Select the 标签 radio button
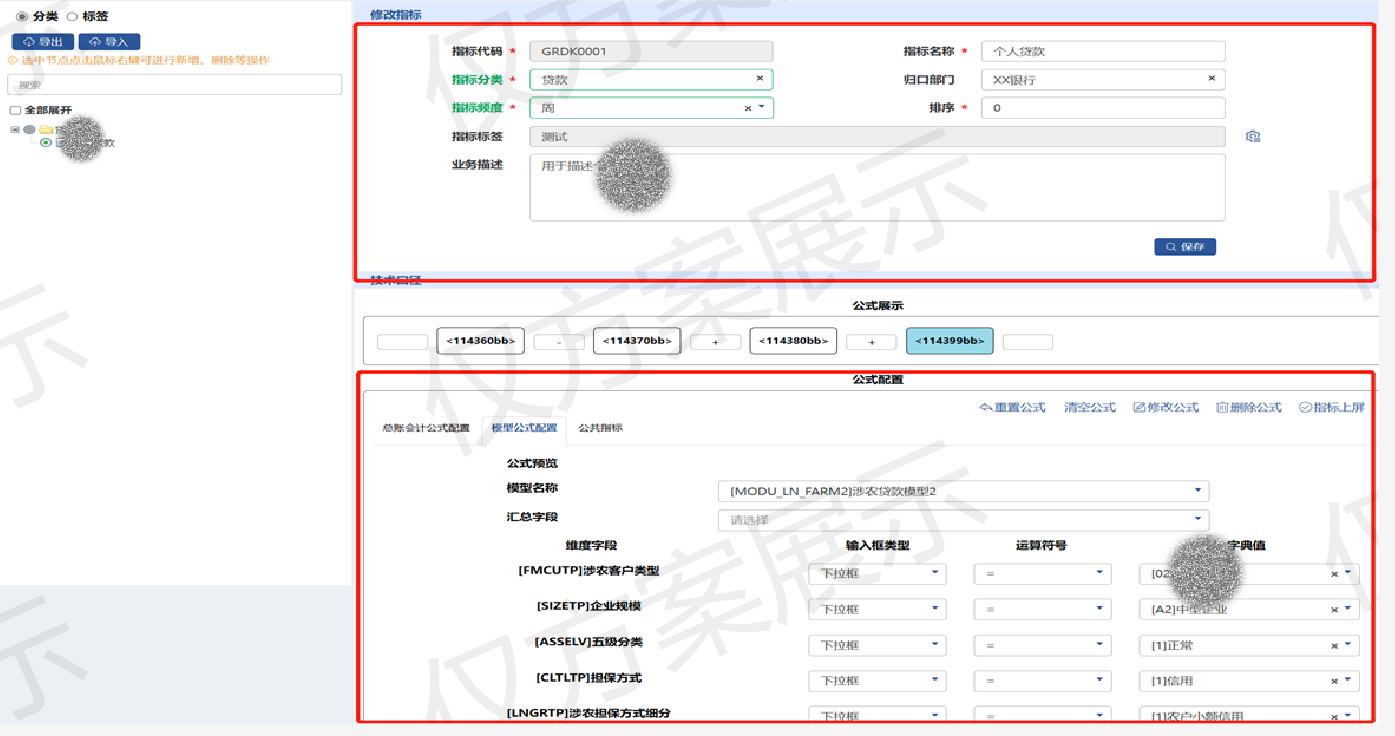This screenshot has height=736, width=1395. click(x=72, y=17)
